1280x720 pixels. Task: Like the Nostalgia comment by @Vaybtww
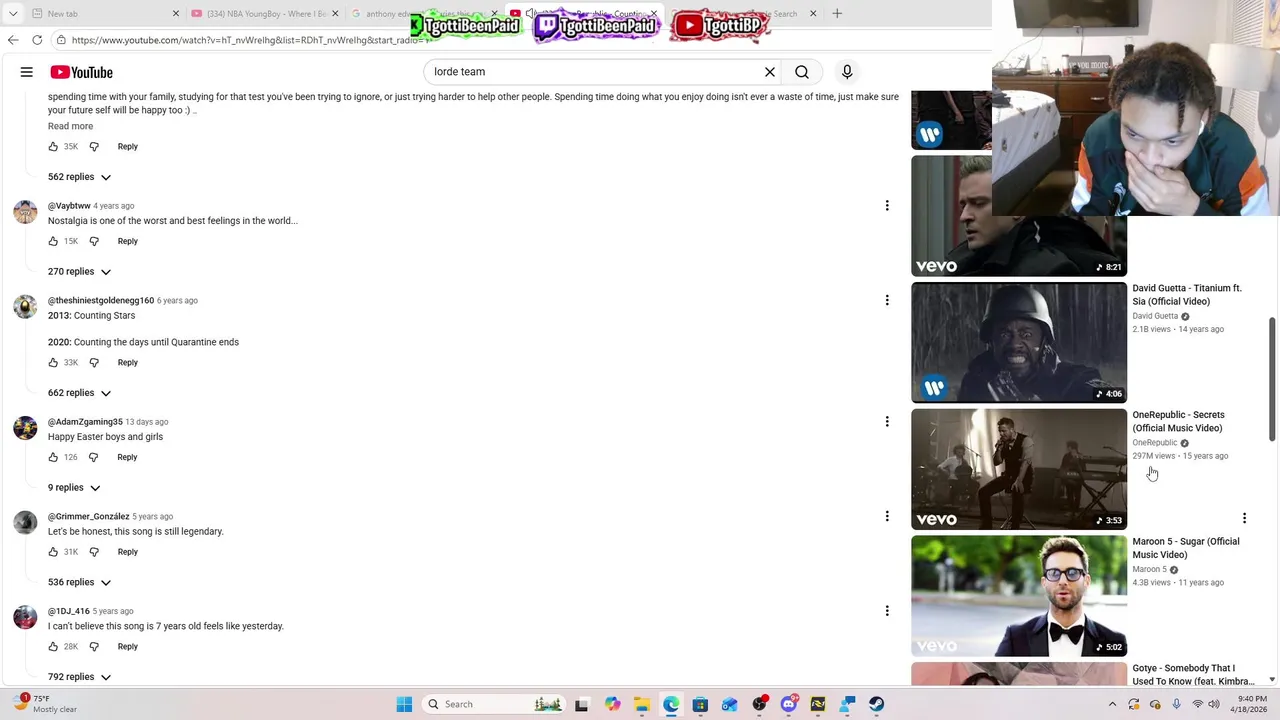coord(53,241)
